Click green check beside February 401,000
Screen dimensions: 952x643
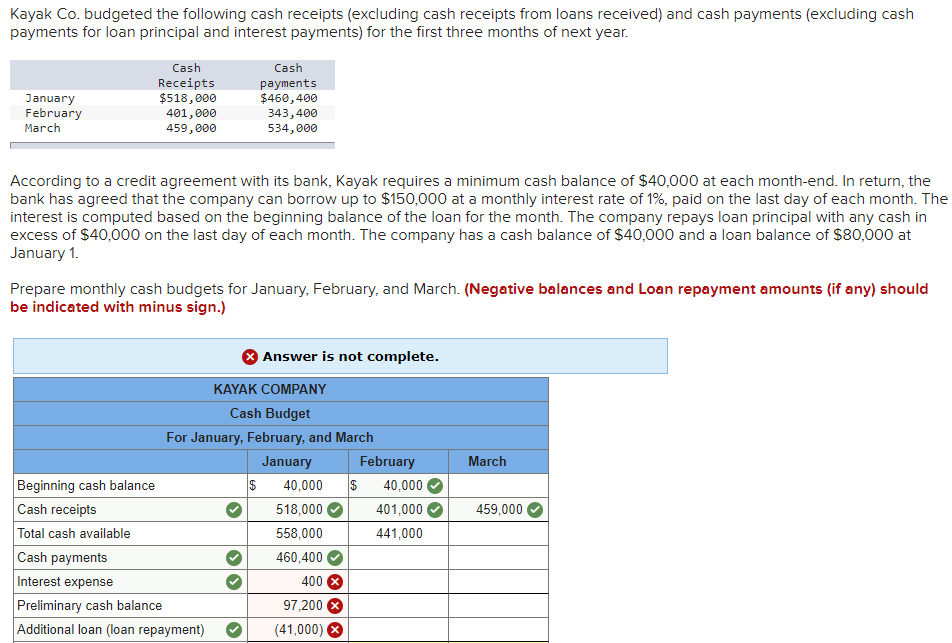click(435, 510)
